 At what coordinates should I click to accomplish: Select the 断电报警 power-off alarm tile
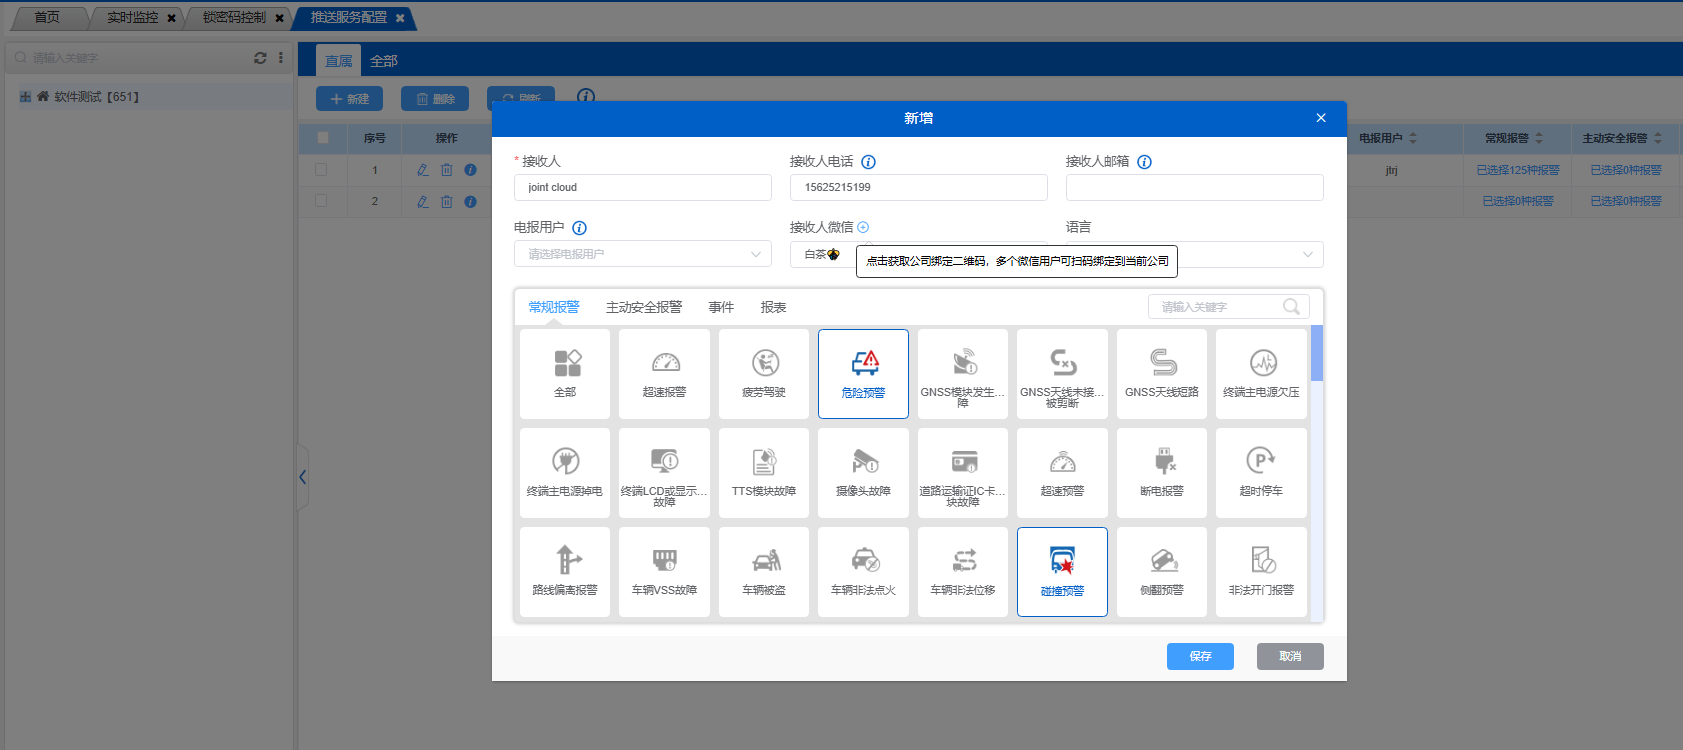click(1162, 473)
